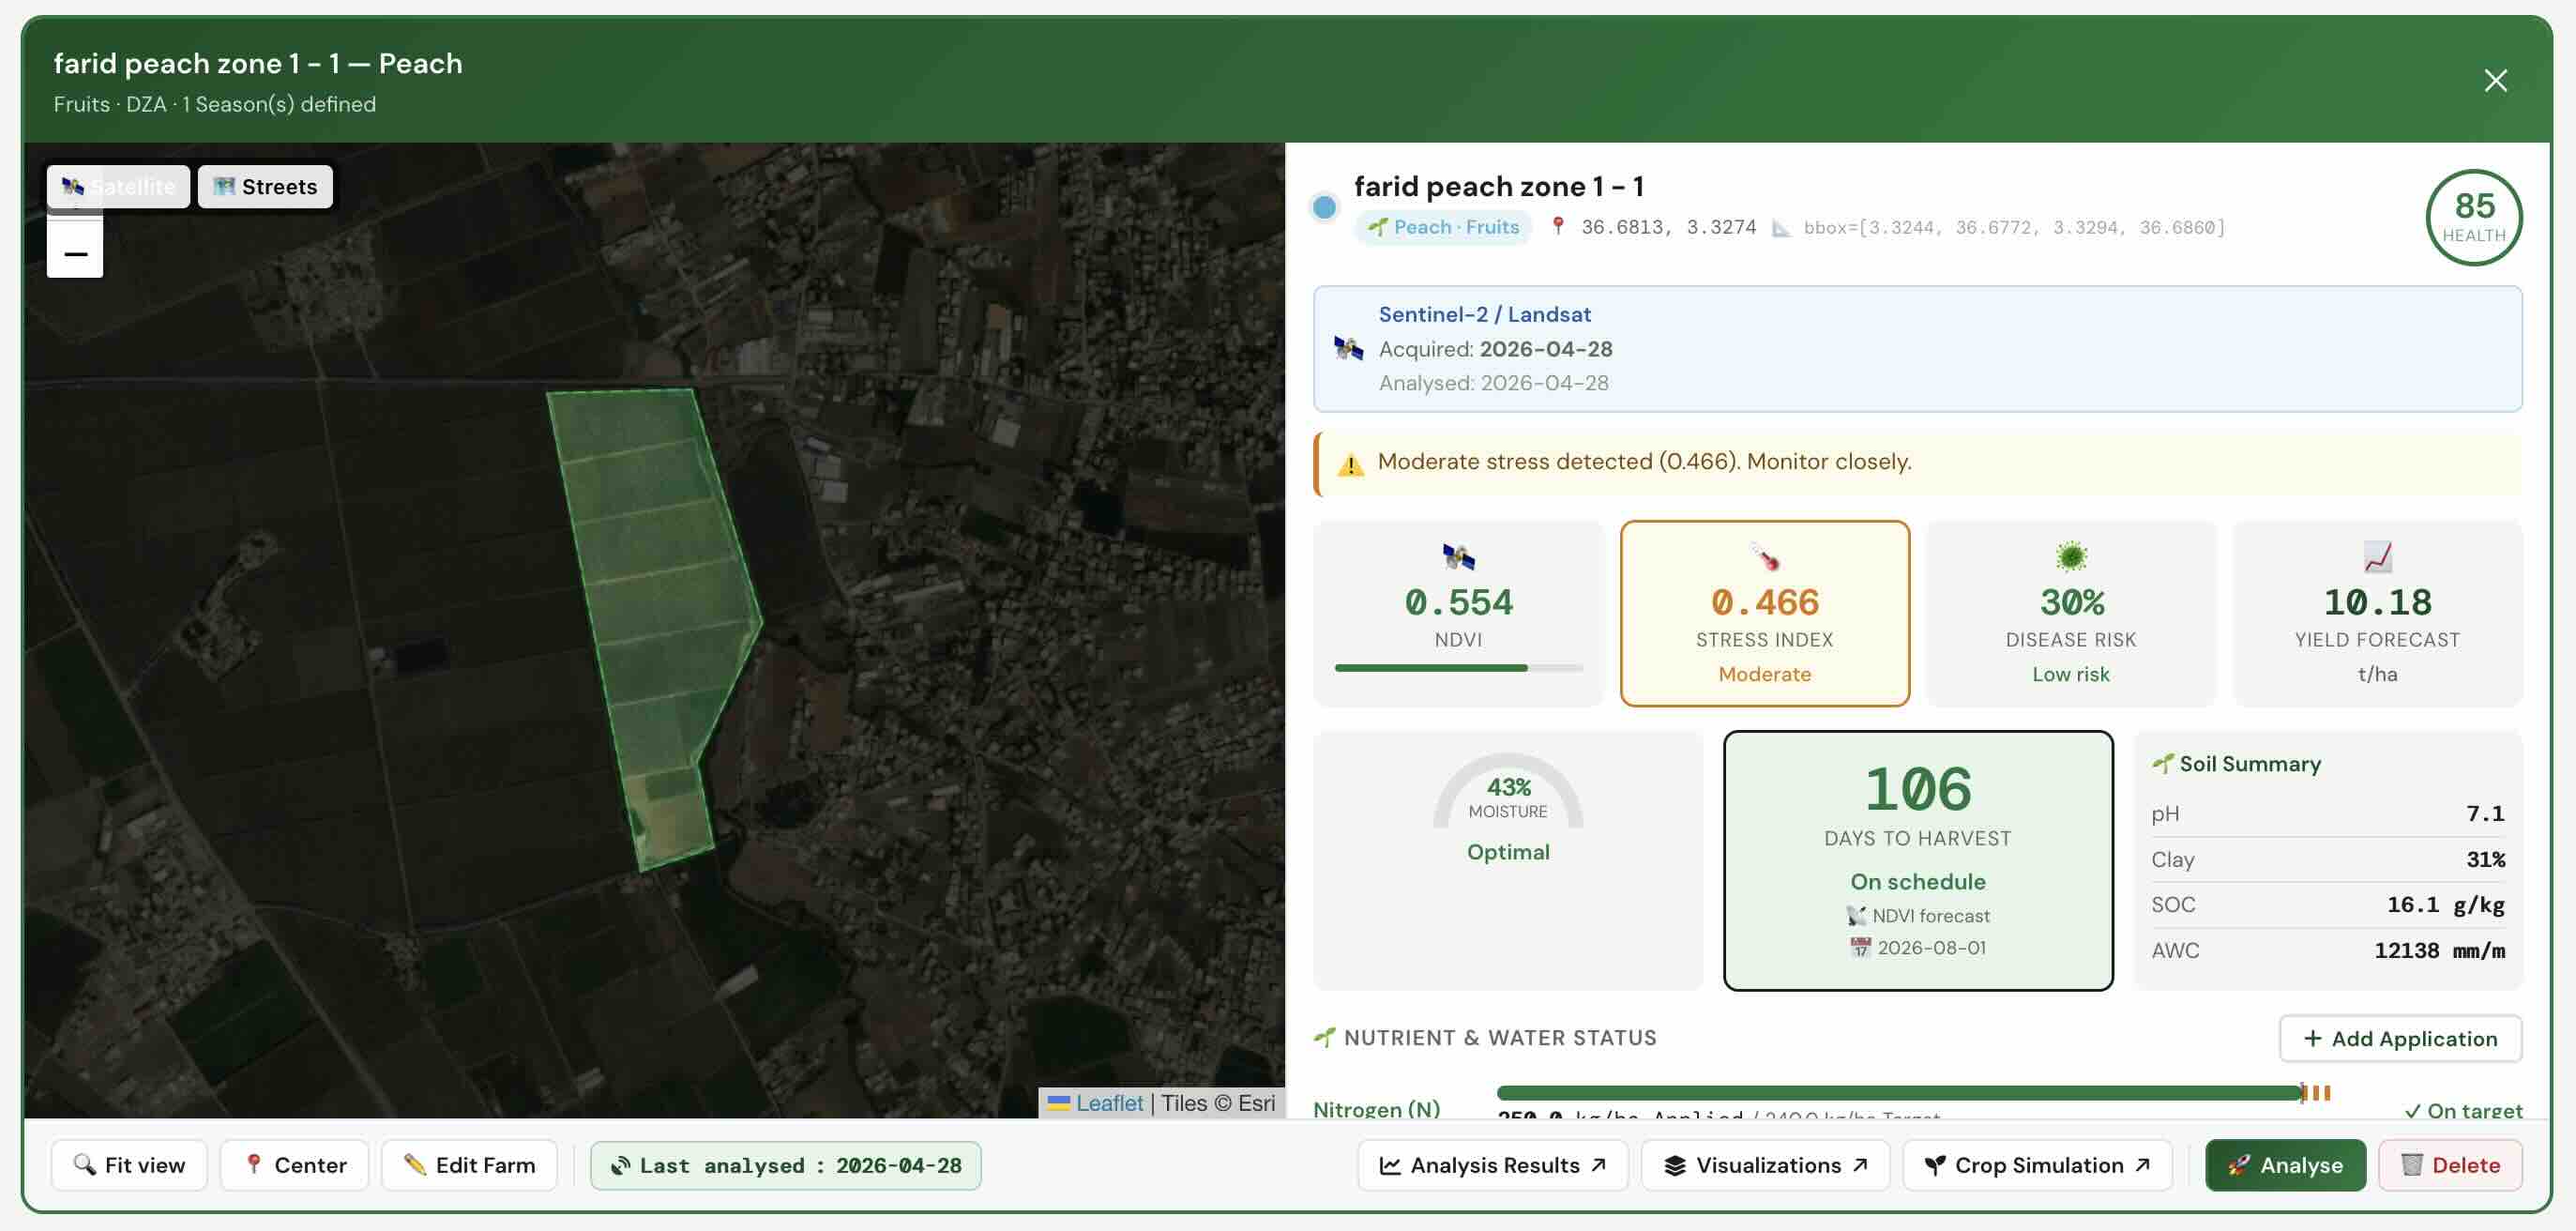2576x1231 pixels.
Task: Click the sprout icon beside Nutrient & Water Status
Action: pyautogui.click(x=1324, y=1037)
